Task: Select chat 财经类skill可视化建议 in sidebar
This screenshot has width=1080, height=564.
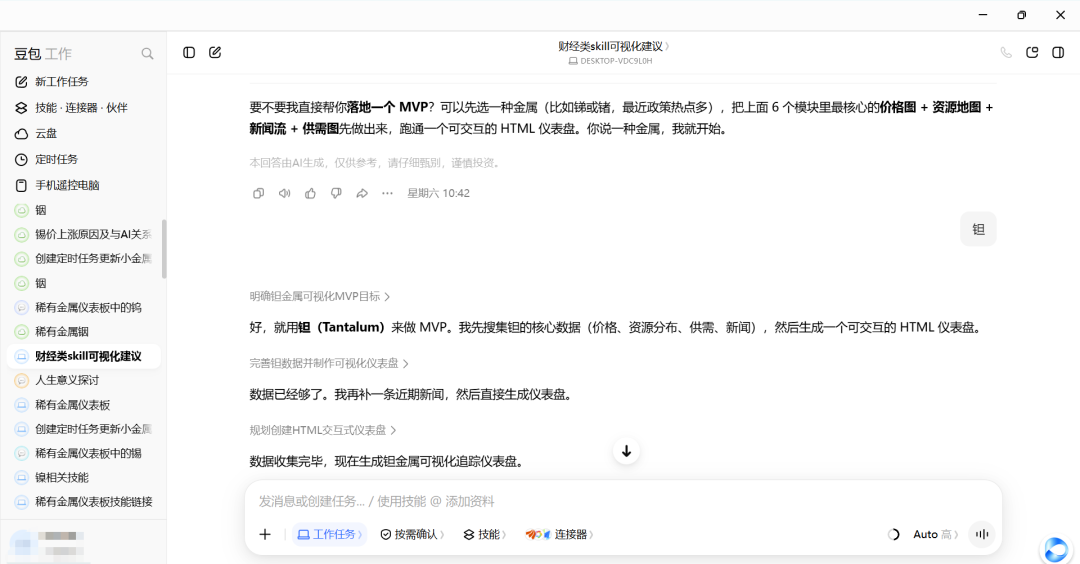Action: 83,356
